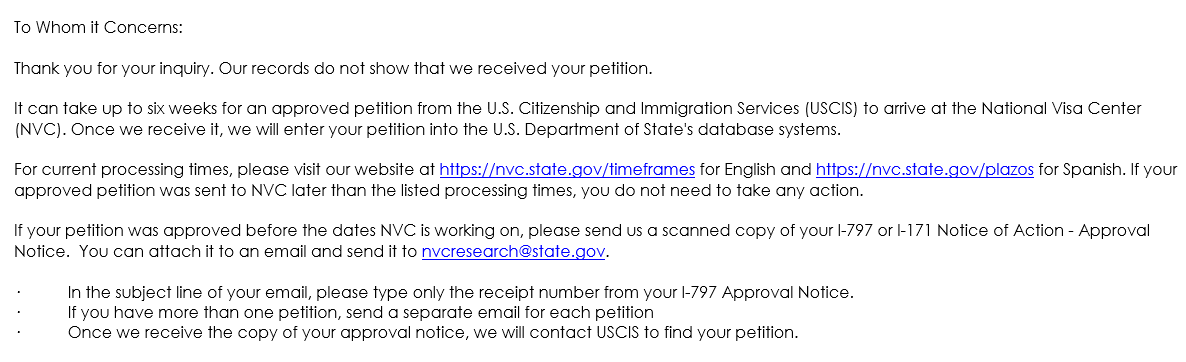Click the first bullet about the subject line

tap(461, 292)
